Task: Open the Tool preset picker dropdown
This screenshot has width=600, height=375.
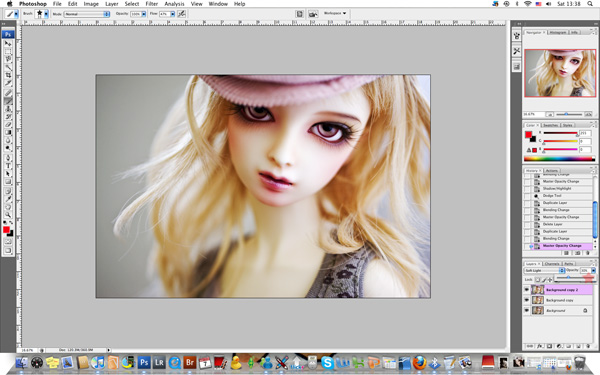Action: pos(16,14)
